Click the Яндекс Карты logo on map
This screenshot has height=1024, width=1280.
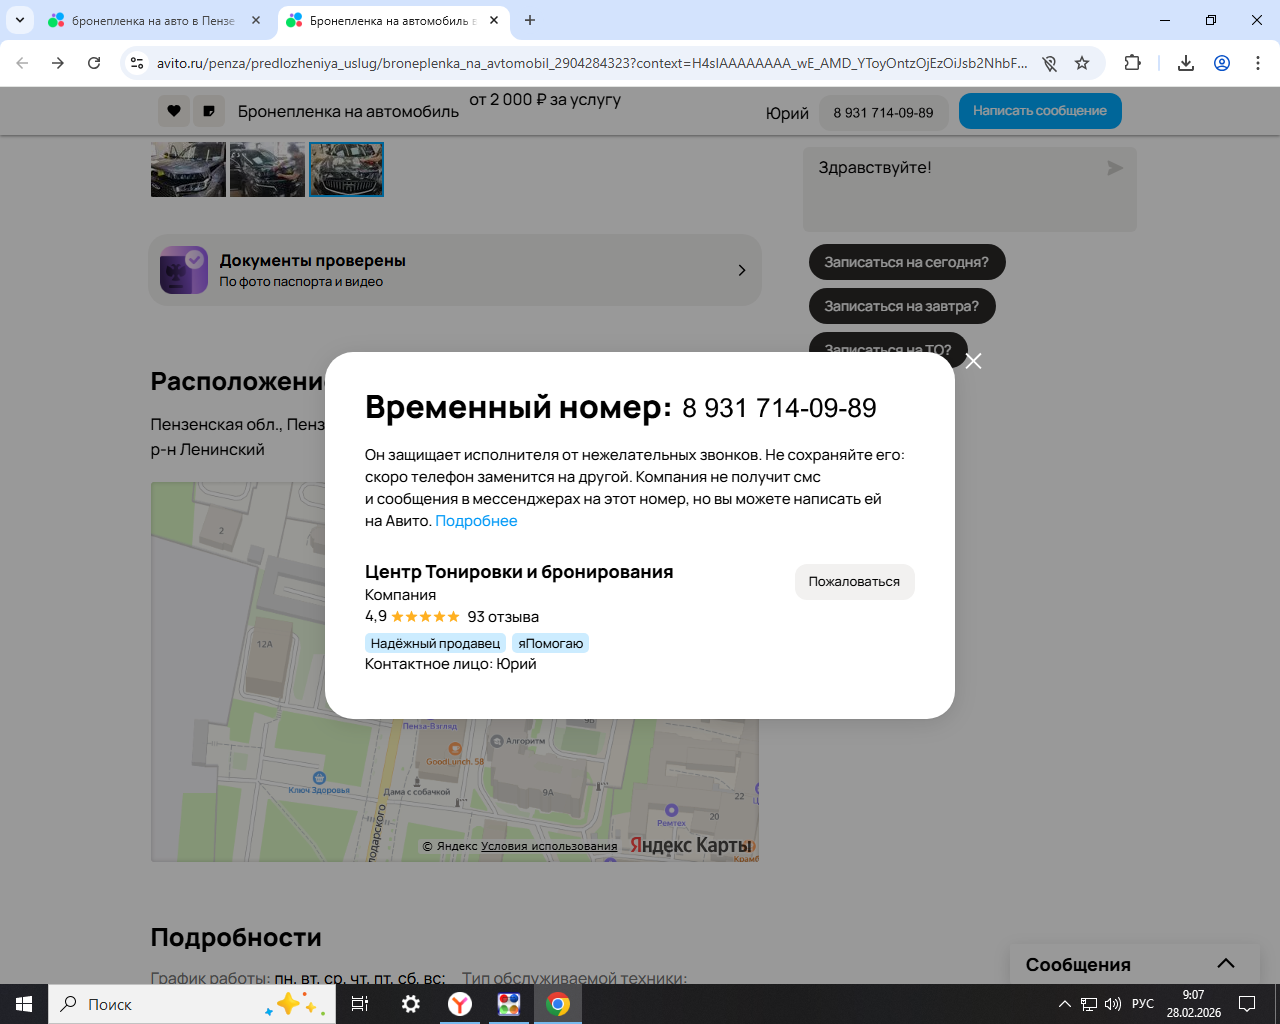point(691,845)
